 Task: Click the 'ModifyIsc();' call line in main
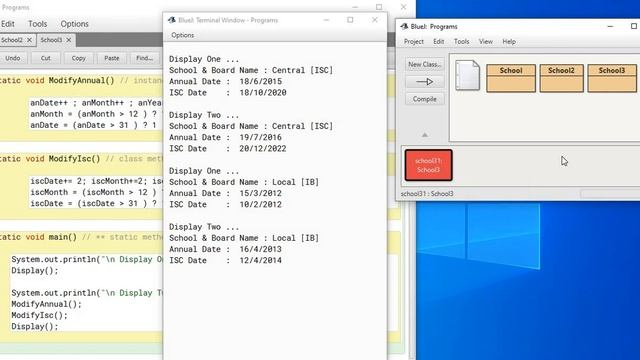click(x=40, y=315)
